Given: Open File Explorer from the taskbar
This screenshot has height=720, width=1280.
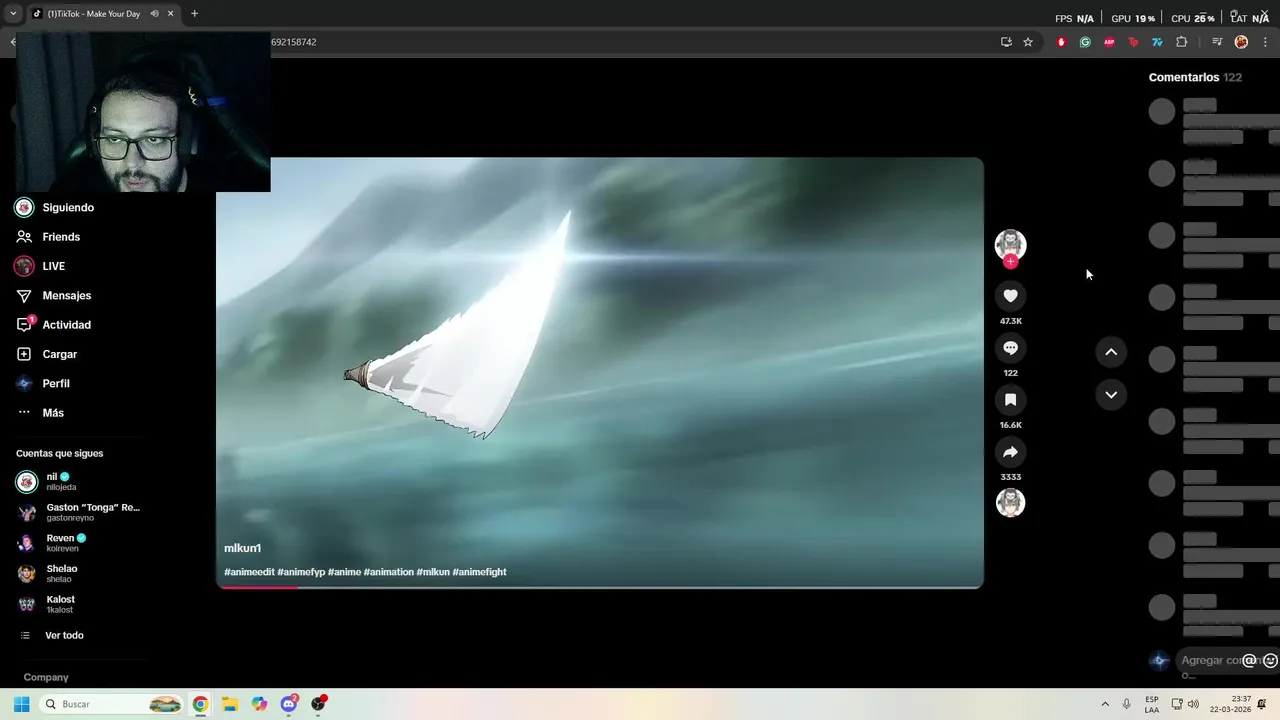Looking at the screenshot, I should [229, 704].
